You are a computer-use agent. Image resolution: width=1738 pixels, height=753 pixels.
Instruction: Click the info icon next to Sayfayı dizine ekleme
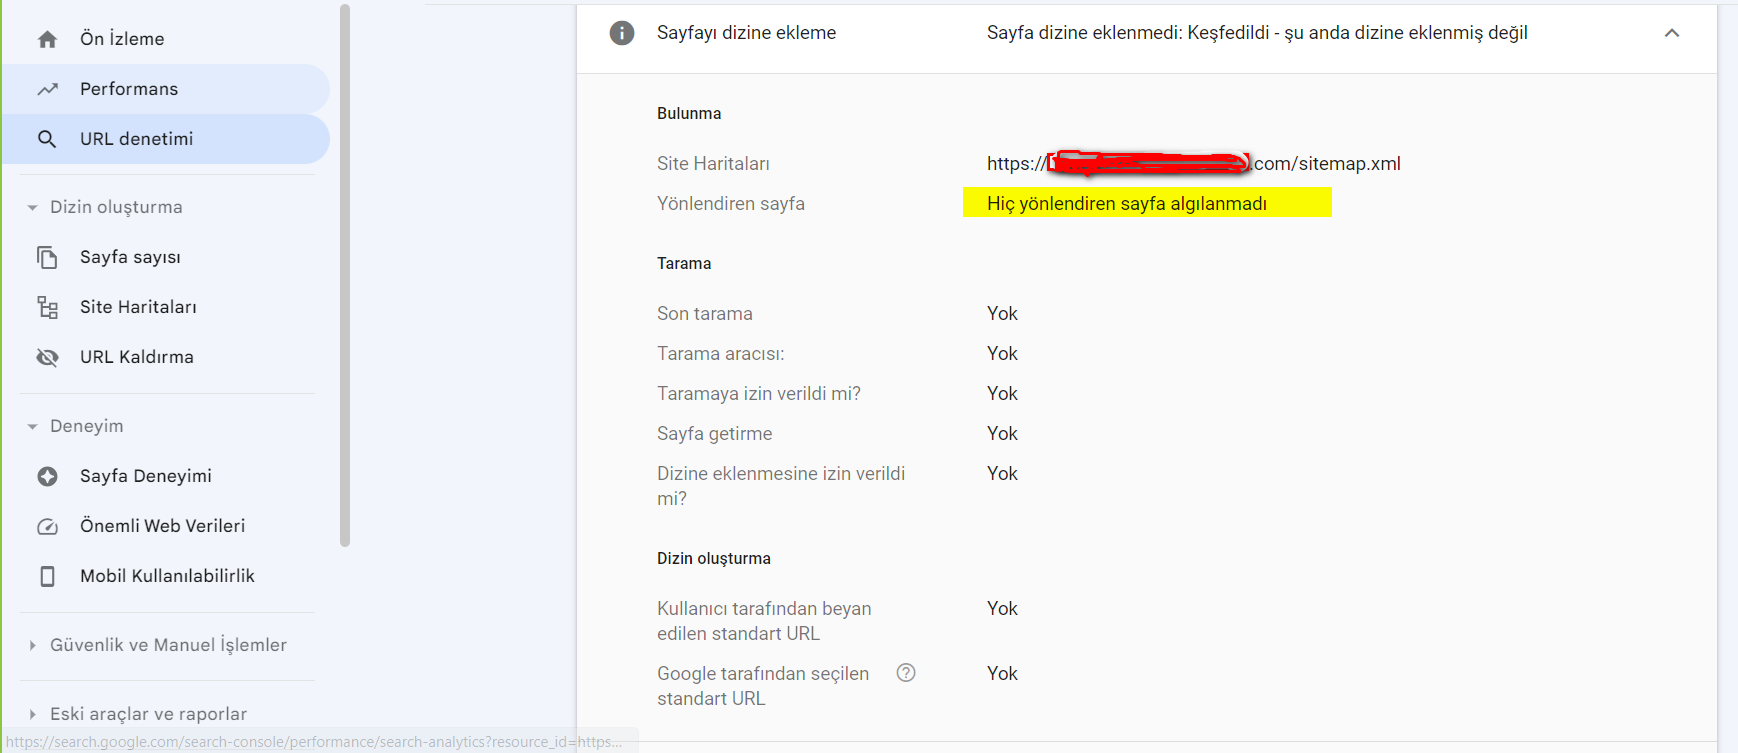pos(622,33)
